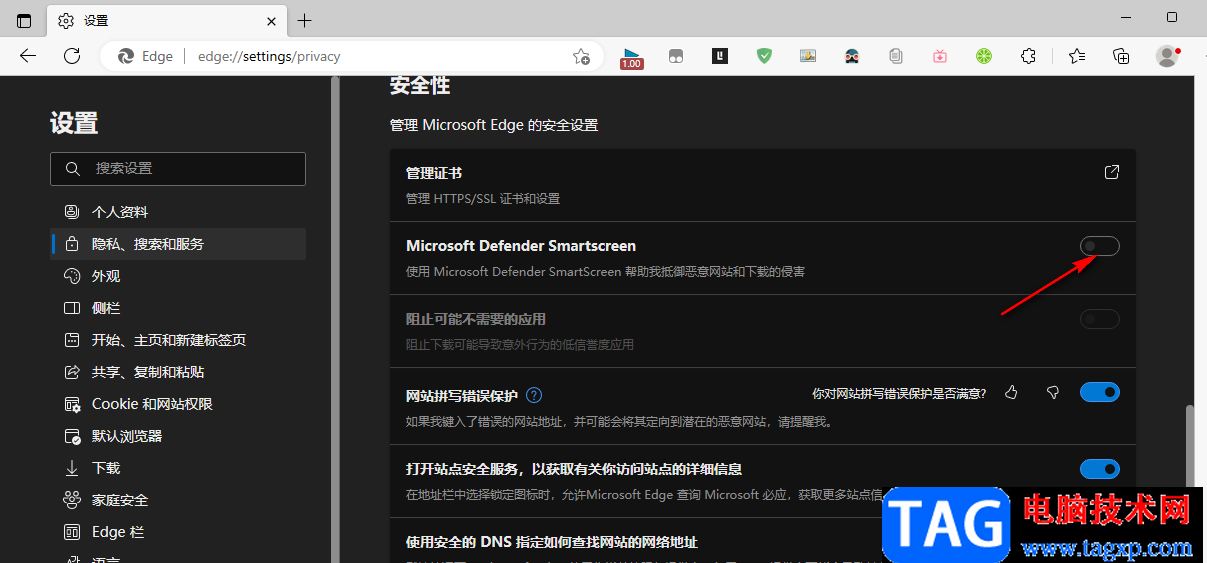Image resolution: width=1207 pixels, height=563 pixels.
Task: Select the 设置 browser tab
Action: tap(167, 20)
